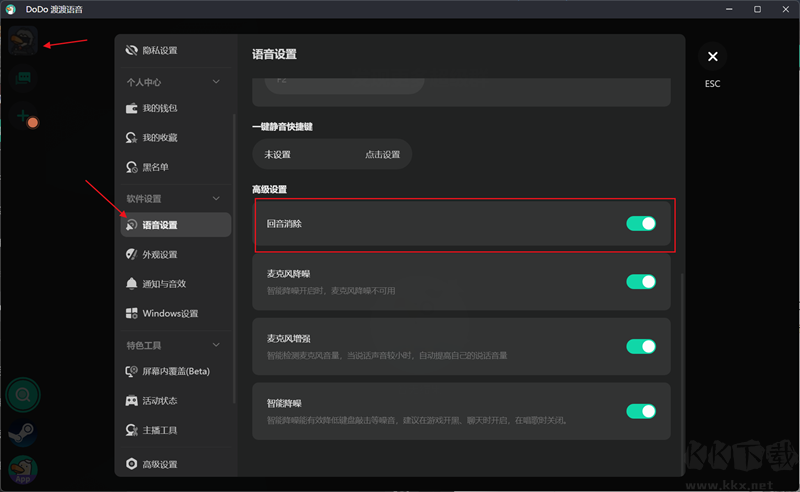800x492 pixels.
Task: Select 活动状态 in the sidebar
Action: (x=176, y=401)
